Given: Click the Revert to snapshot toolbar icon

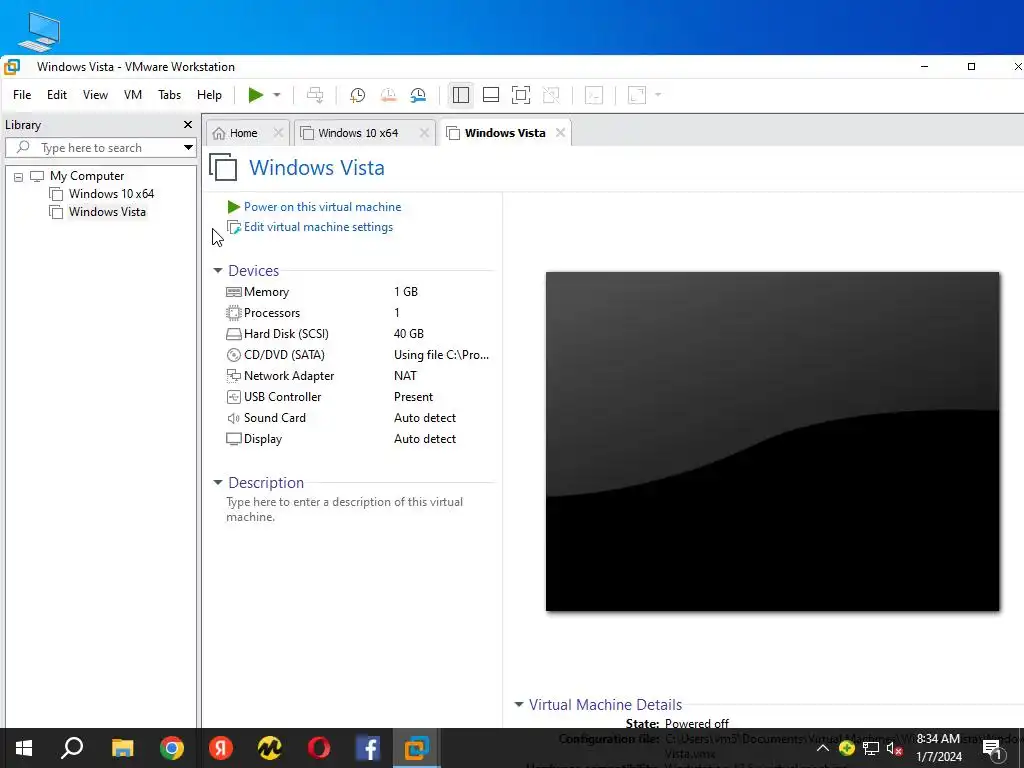Looking at the screenshot, I should [x=388, y=95].
